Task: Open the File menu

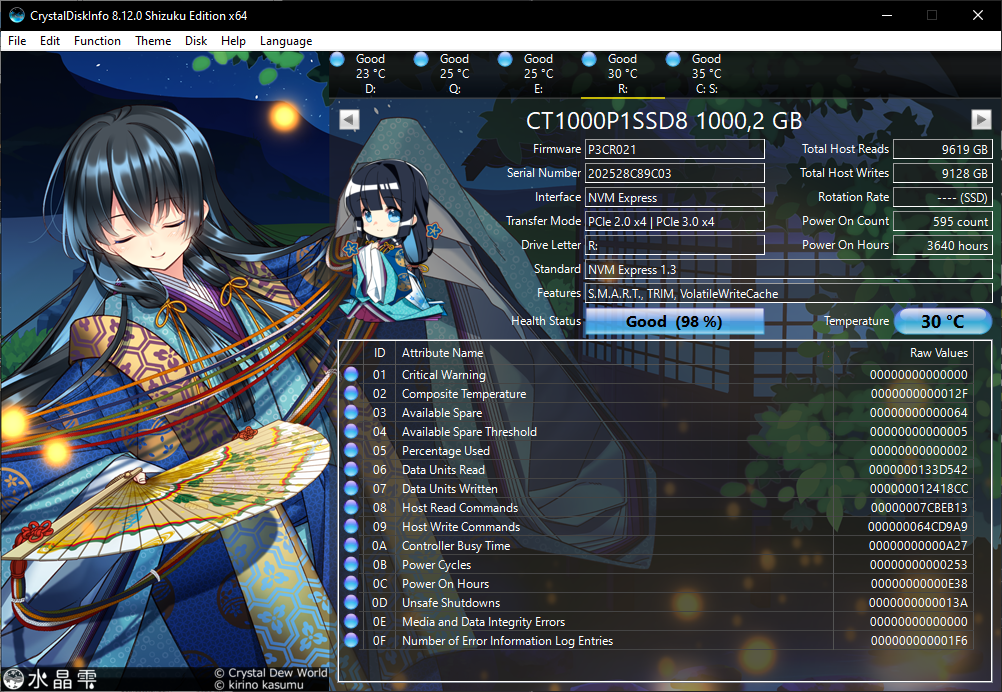Action: tap(17, 41)
